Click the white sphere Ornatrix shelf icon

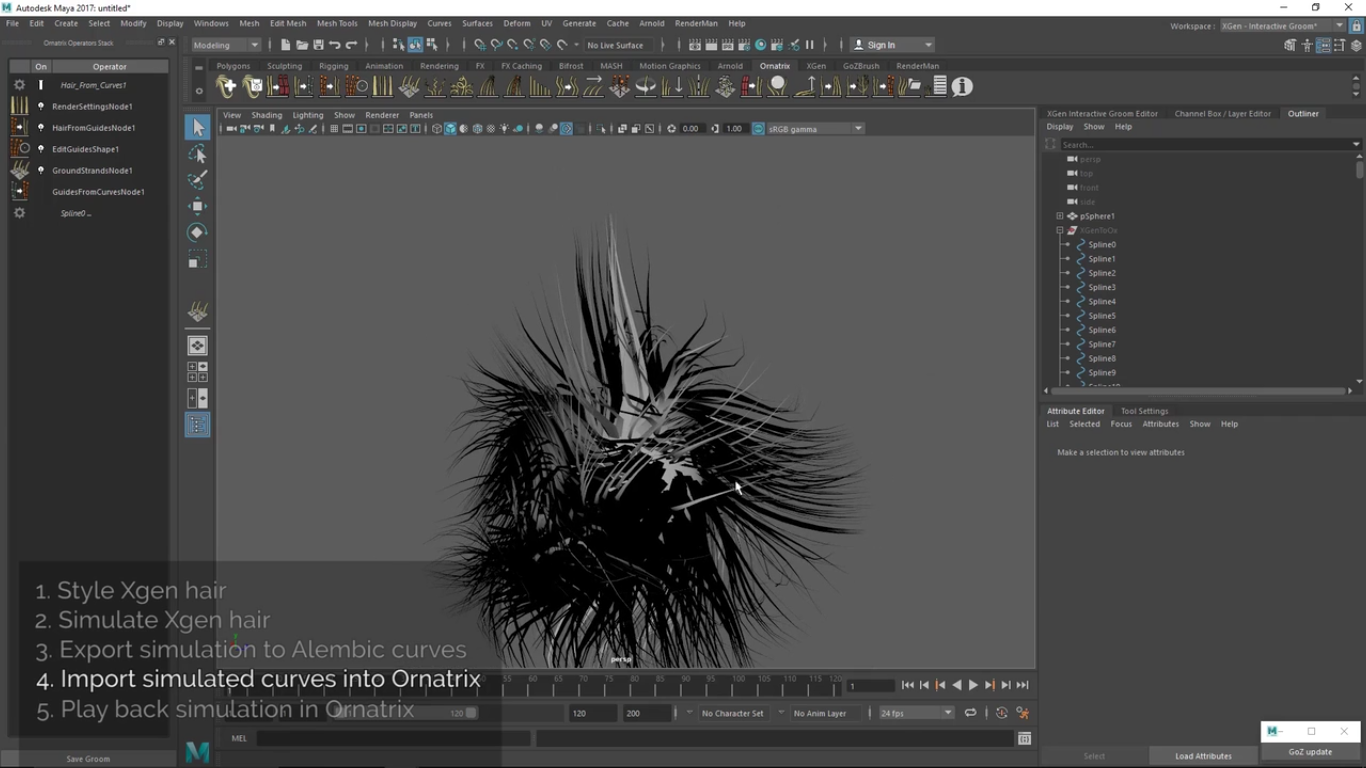click(x=778, y=87)
